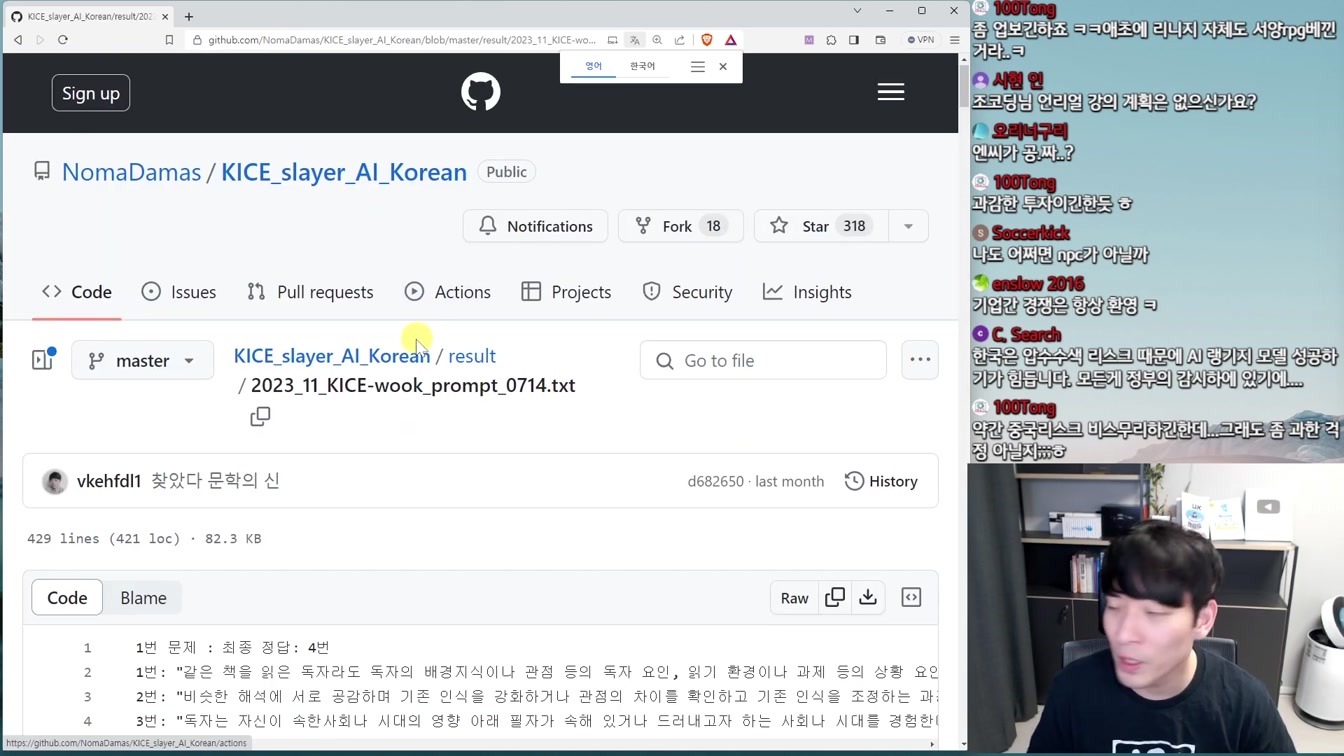The height and width of the screenshot is (756, 1344).
Task: Click the vkehfdl1 author avatar
Action: tap(55, 481)
